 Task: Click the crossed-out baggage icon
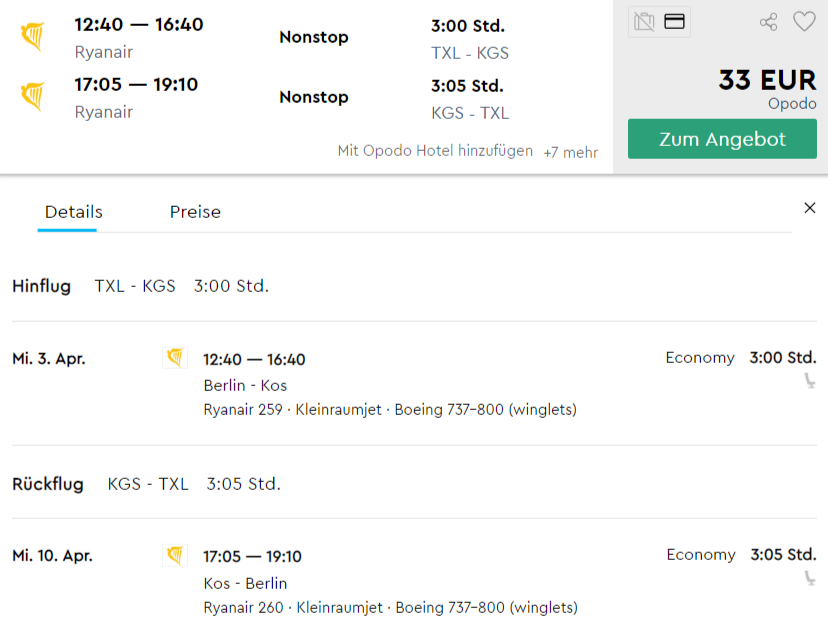[642, 20]
